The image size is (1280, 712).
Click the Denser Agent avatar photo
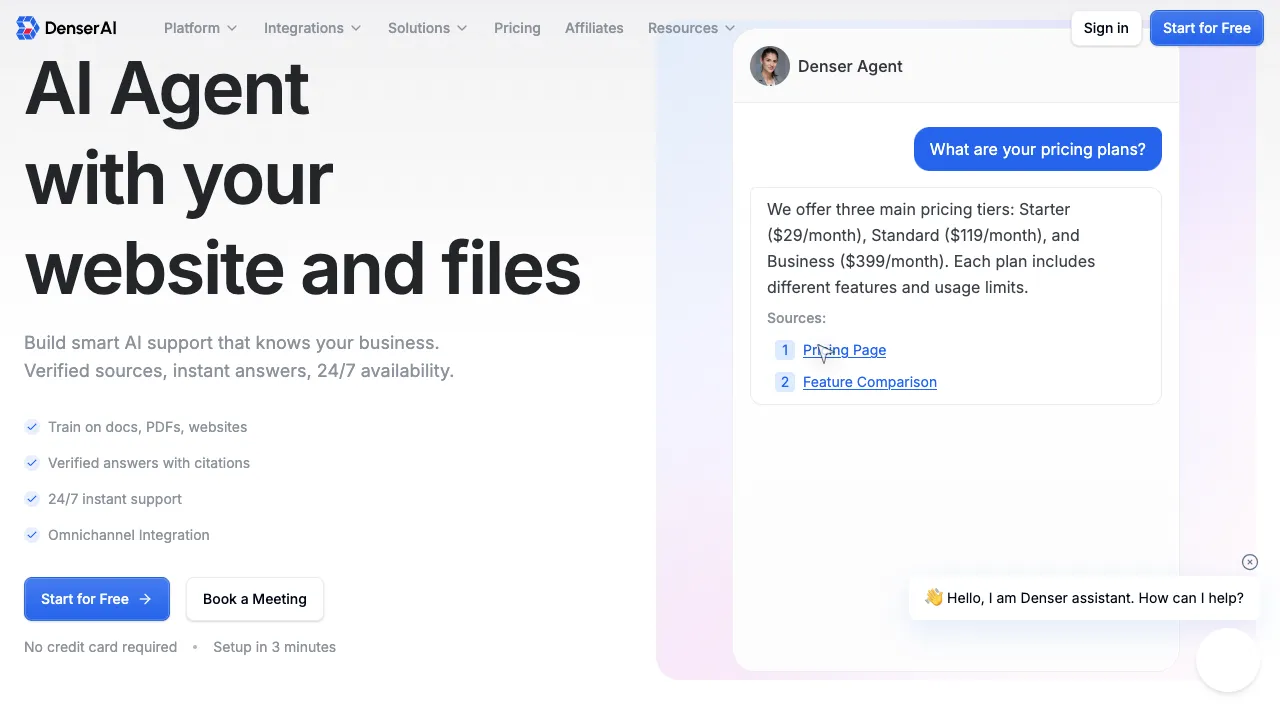770,66
